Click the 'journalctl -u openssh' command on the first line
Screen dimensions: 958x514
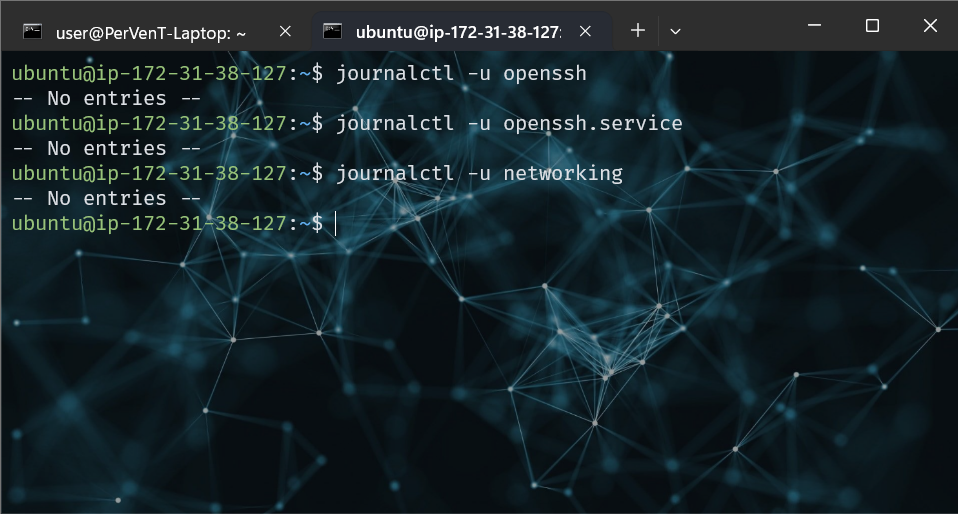tap(461, 74)
